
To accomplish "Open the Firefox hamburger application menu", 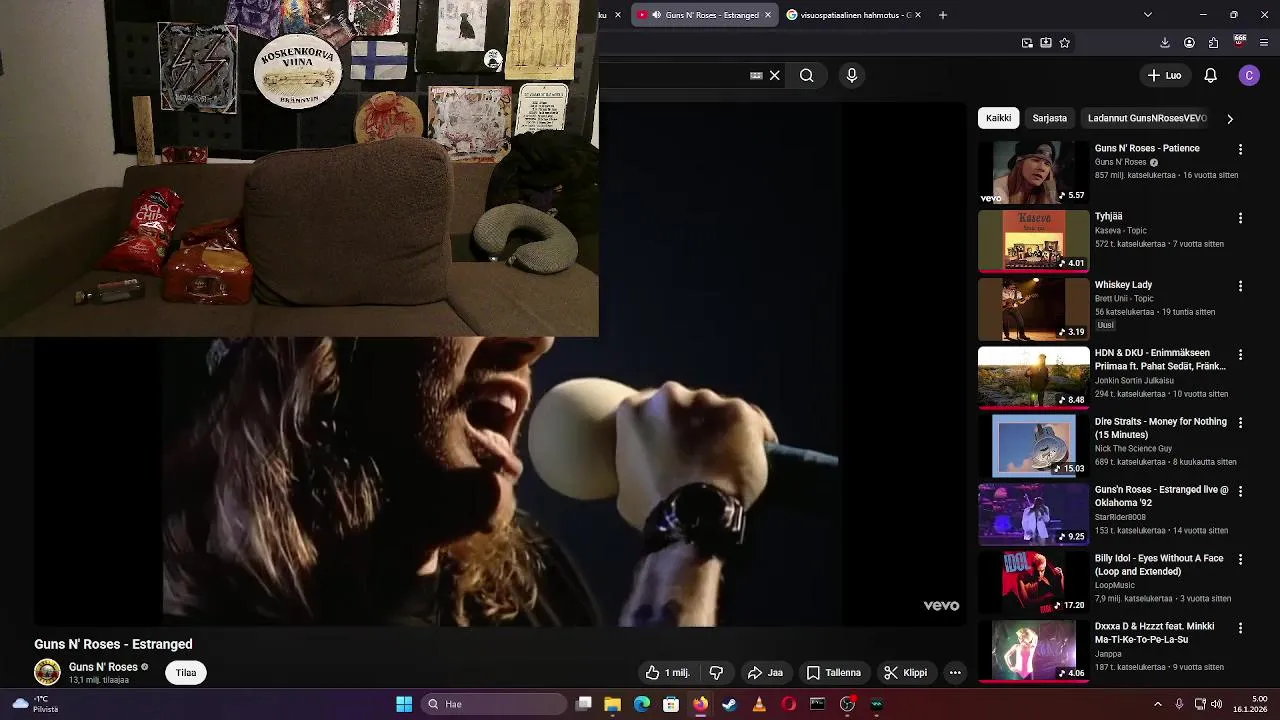I will [x=1264, y=43].
